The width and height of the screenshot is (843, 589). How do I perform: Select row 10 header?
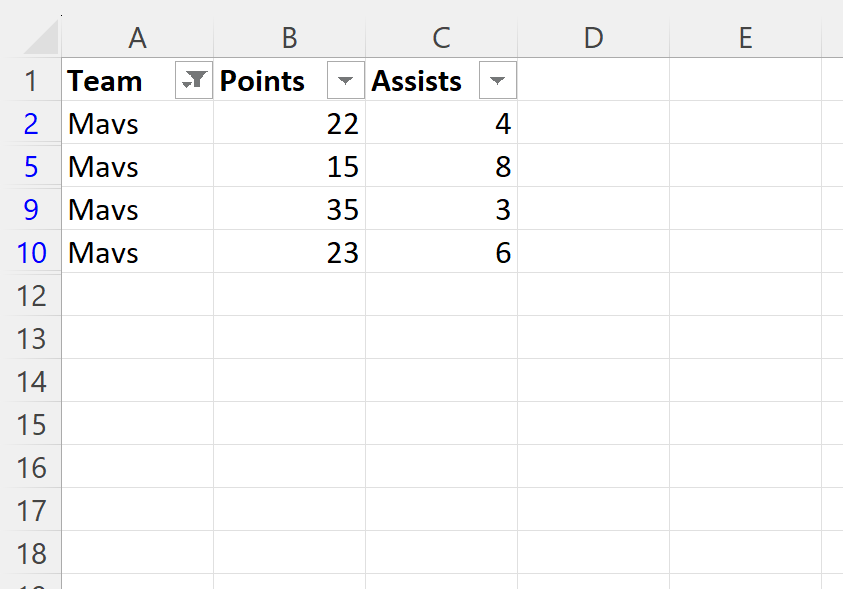(31, 252)
